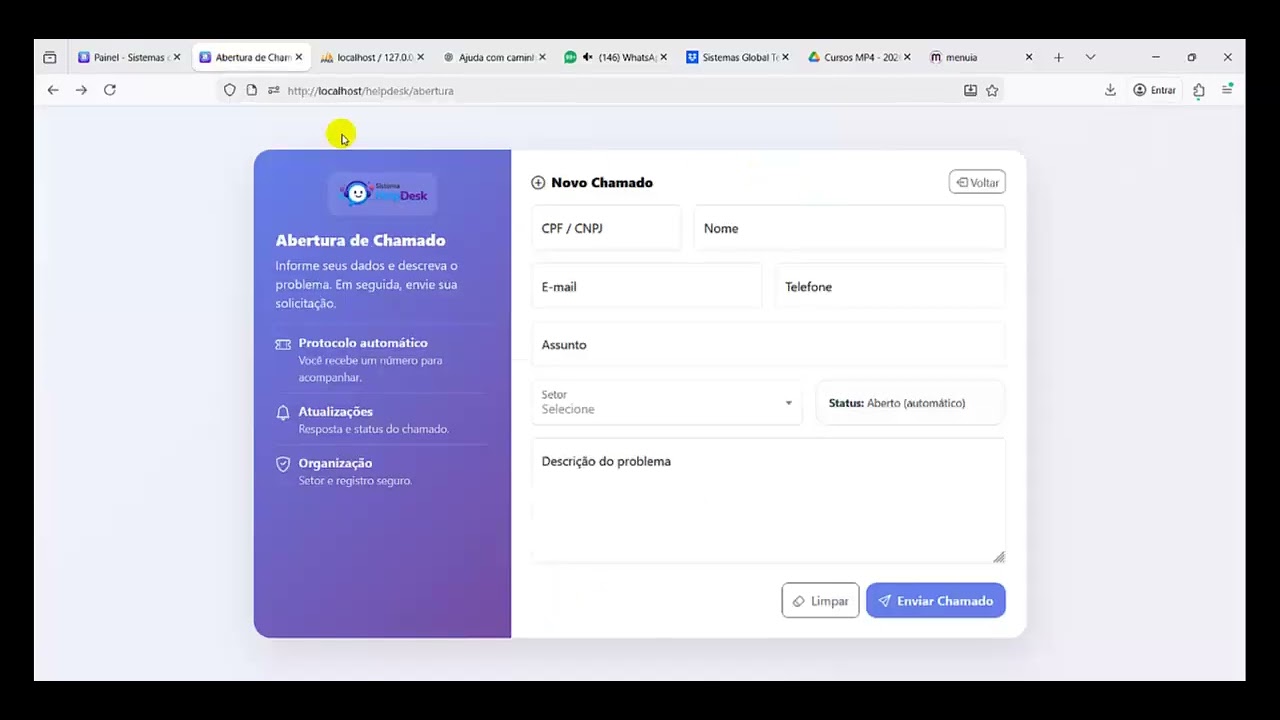Focus the E-mail input field
The height and width of the screenshot is (720, 1280).
pyautogui.click(x=646, y=286)
